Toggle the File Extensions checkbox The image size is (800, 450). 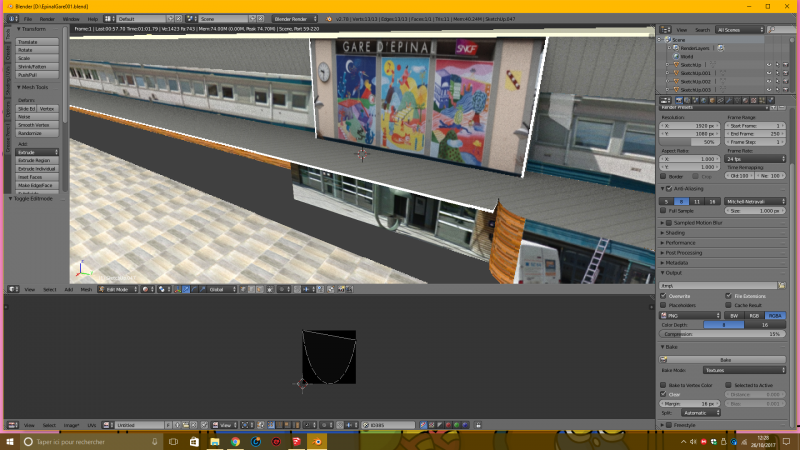click(729, 296)
